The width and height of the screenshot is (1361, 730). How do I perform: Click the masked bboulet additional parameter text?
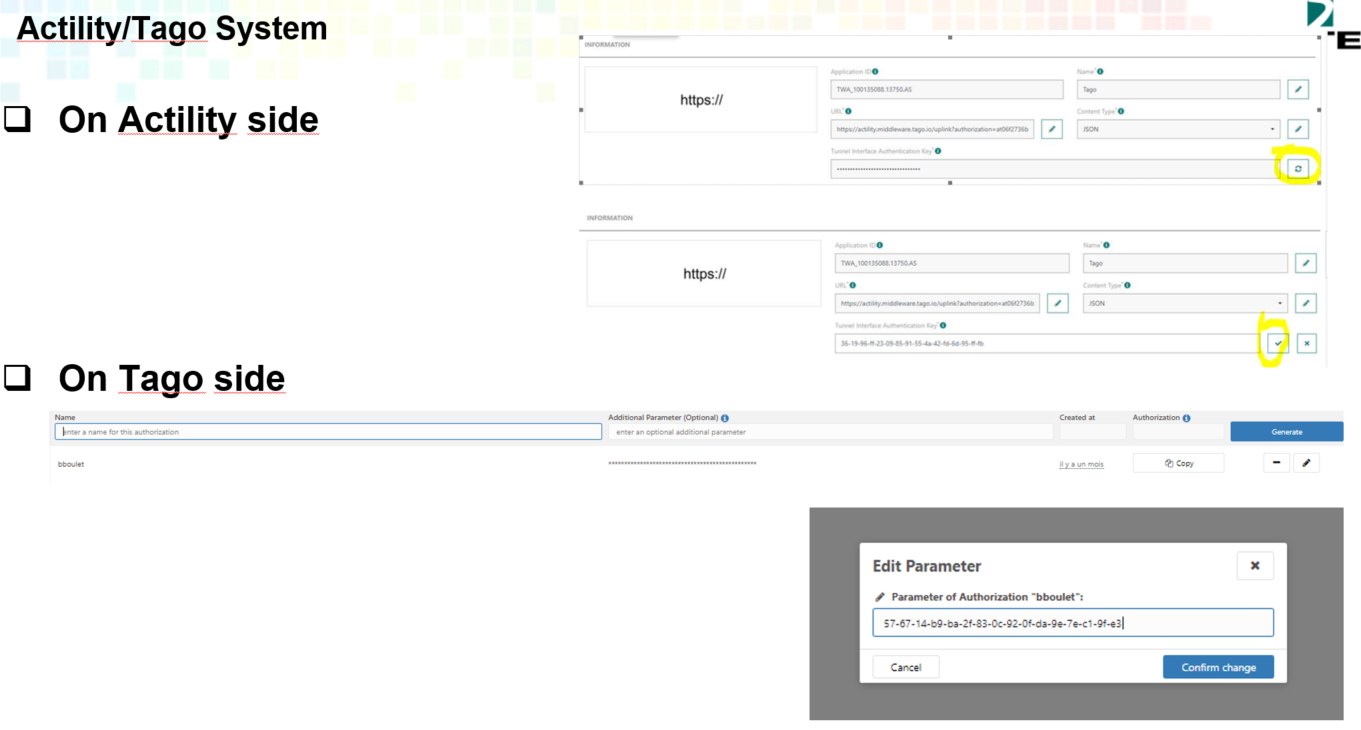click(x=682, y=463)
